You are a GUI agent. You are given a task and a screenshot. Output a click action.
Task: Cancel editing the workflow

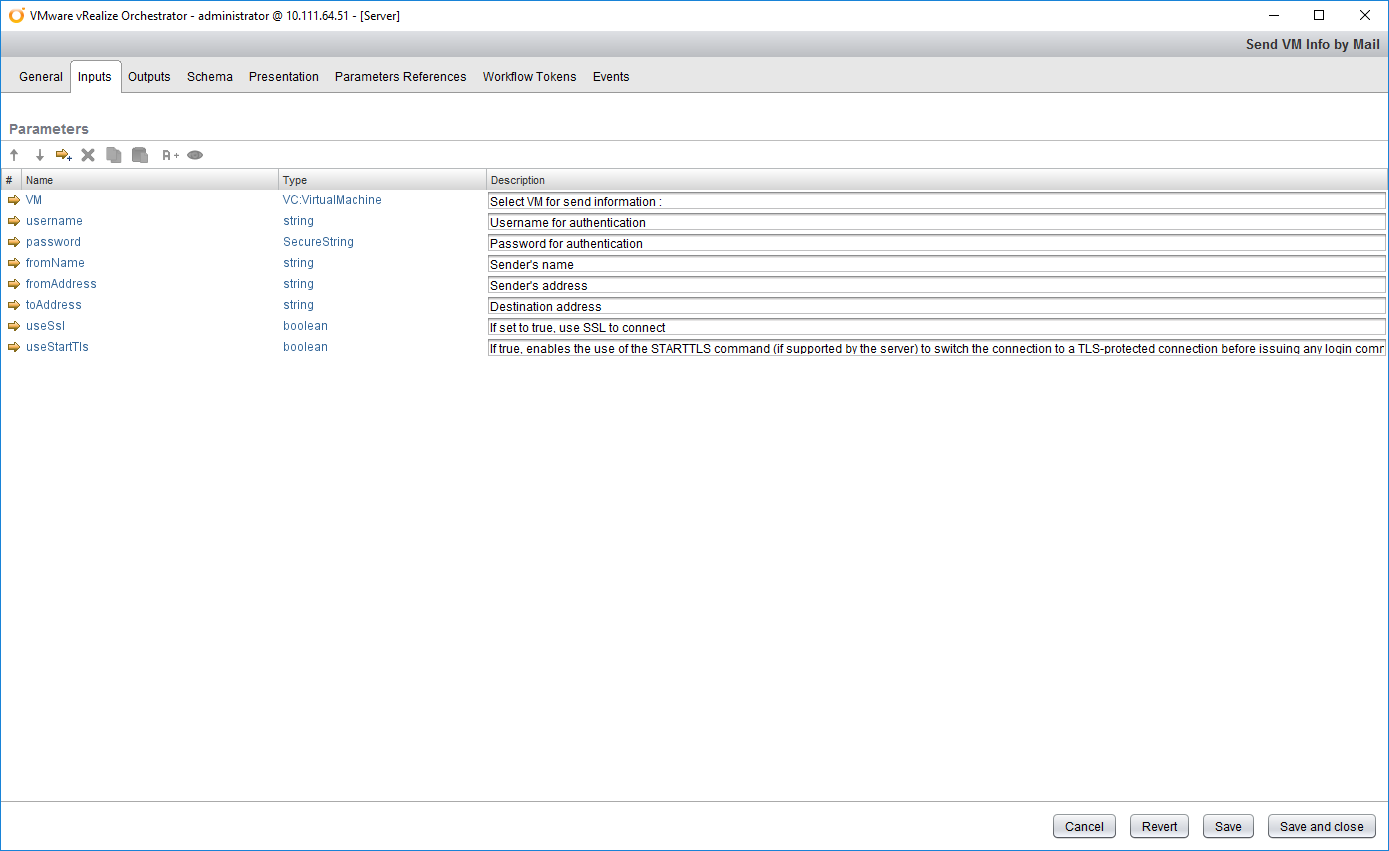click(x=1084, y=826)
